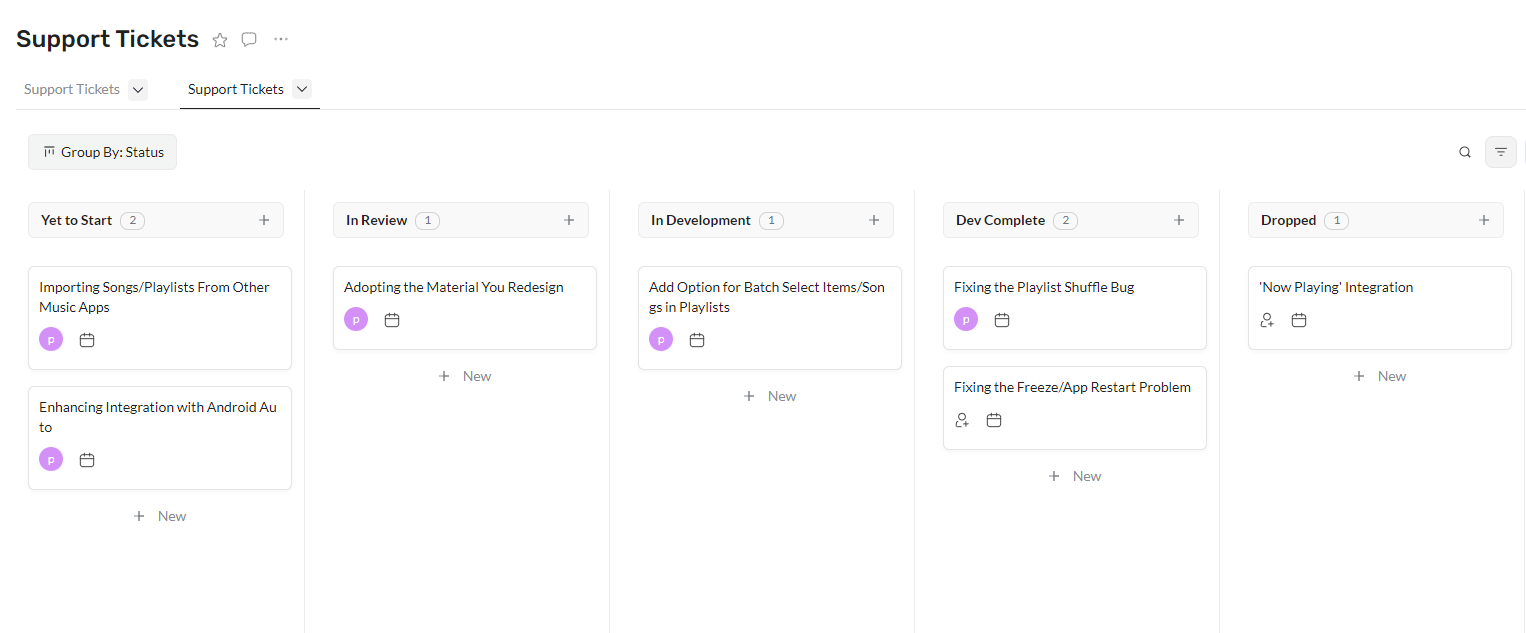Expand the chevron on the active Support Tickets tab

pyautogui.click(x=302, y=89)
